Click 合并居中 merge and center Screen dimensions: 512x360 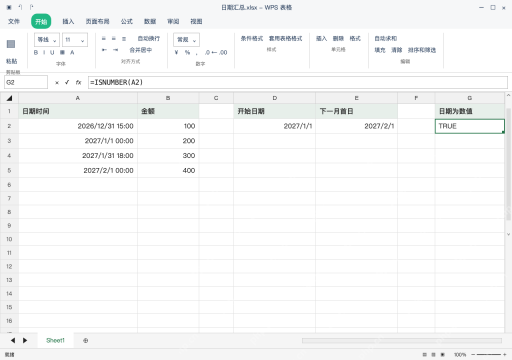pos(141,50)
